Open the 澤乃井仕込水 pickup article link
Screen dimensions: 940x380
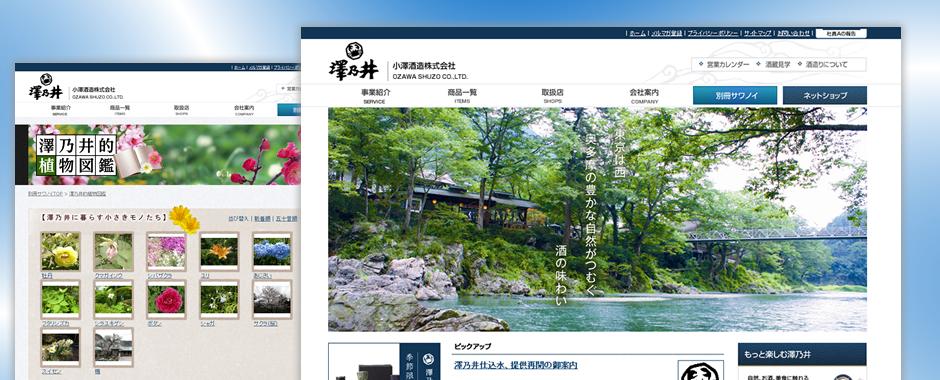pyautogui.click(x=516, y=365)
